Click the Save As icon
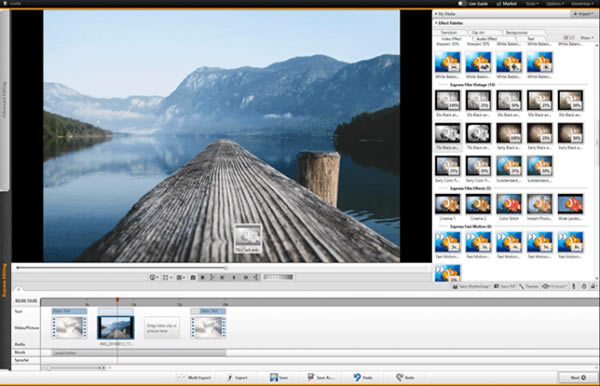 (311, 378)
